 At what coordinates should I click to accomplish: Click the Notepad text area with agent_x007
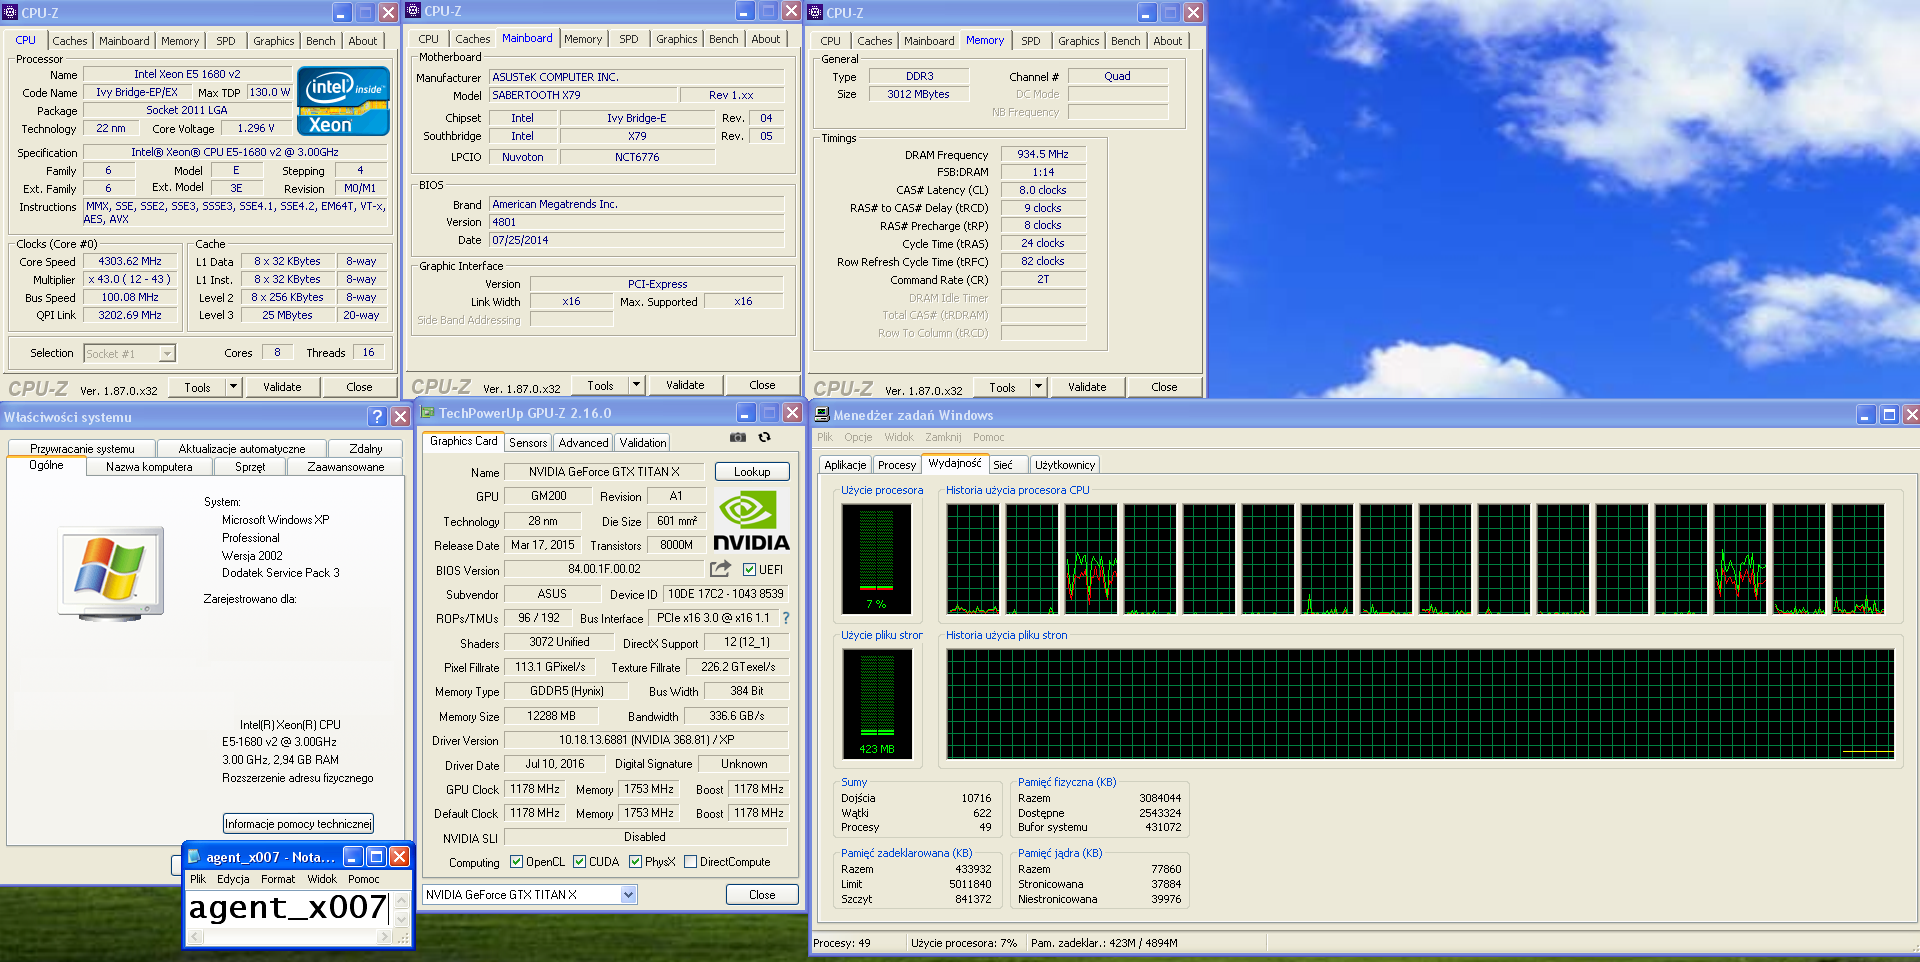[x=290, y=909]
